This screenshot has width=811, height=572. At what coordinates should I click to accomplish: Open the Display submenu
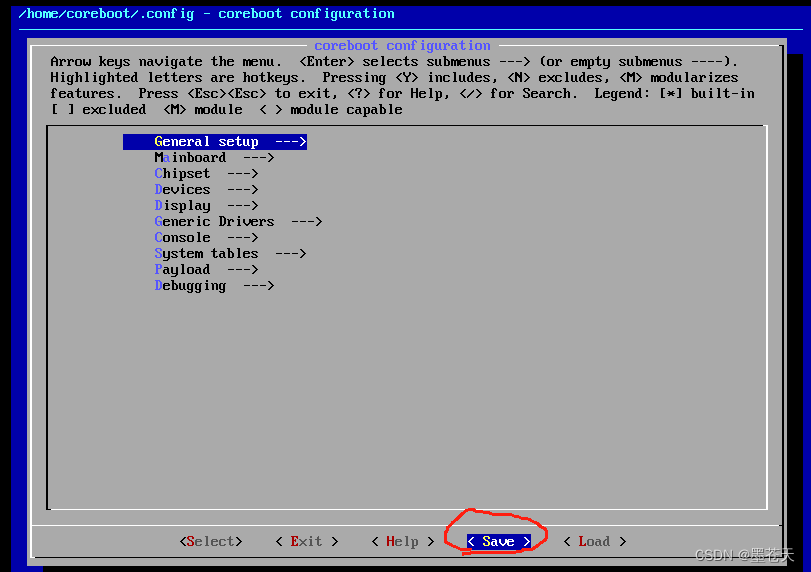206,206
